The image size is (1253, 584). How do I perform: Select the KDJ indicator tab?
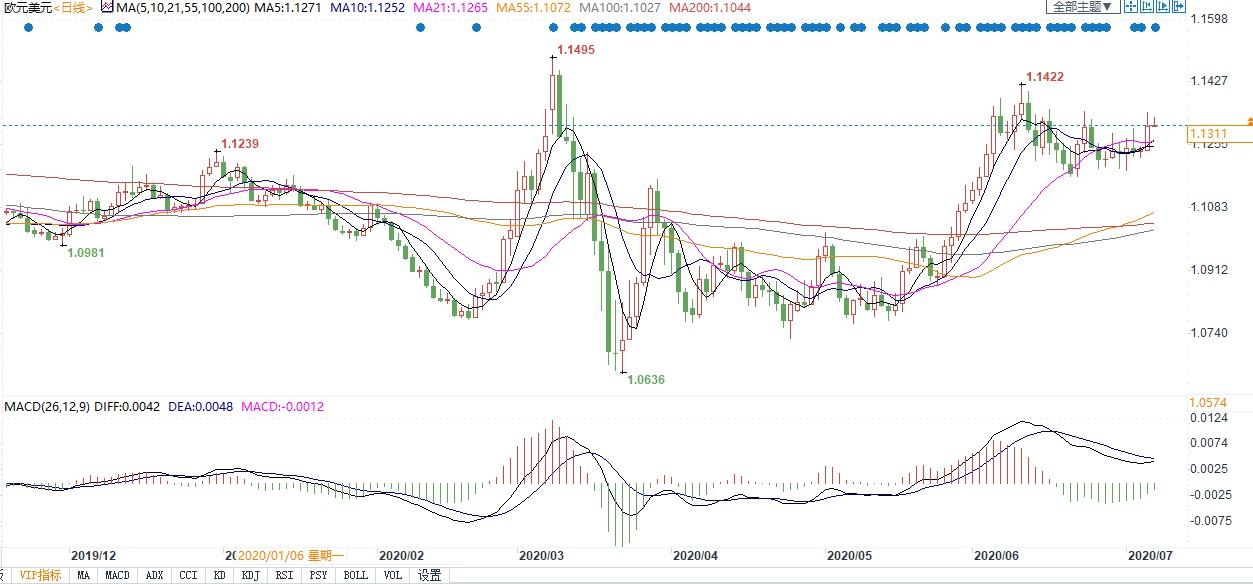click(250, 575)
